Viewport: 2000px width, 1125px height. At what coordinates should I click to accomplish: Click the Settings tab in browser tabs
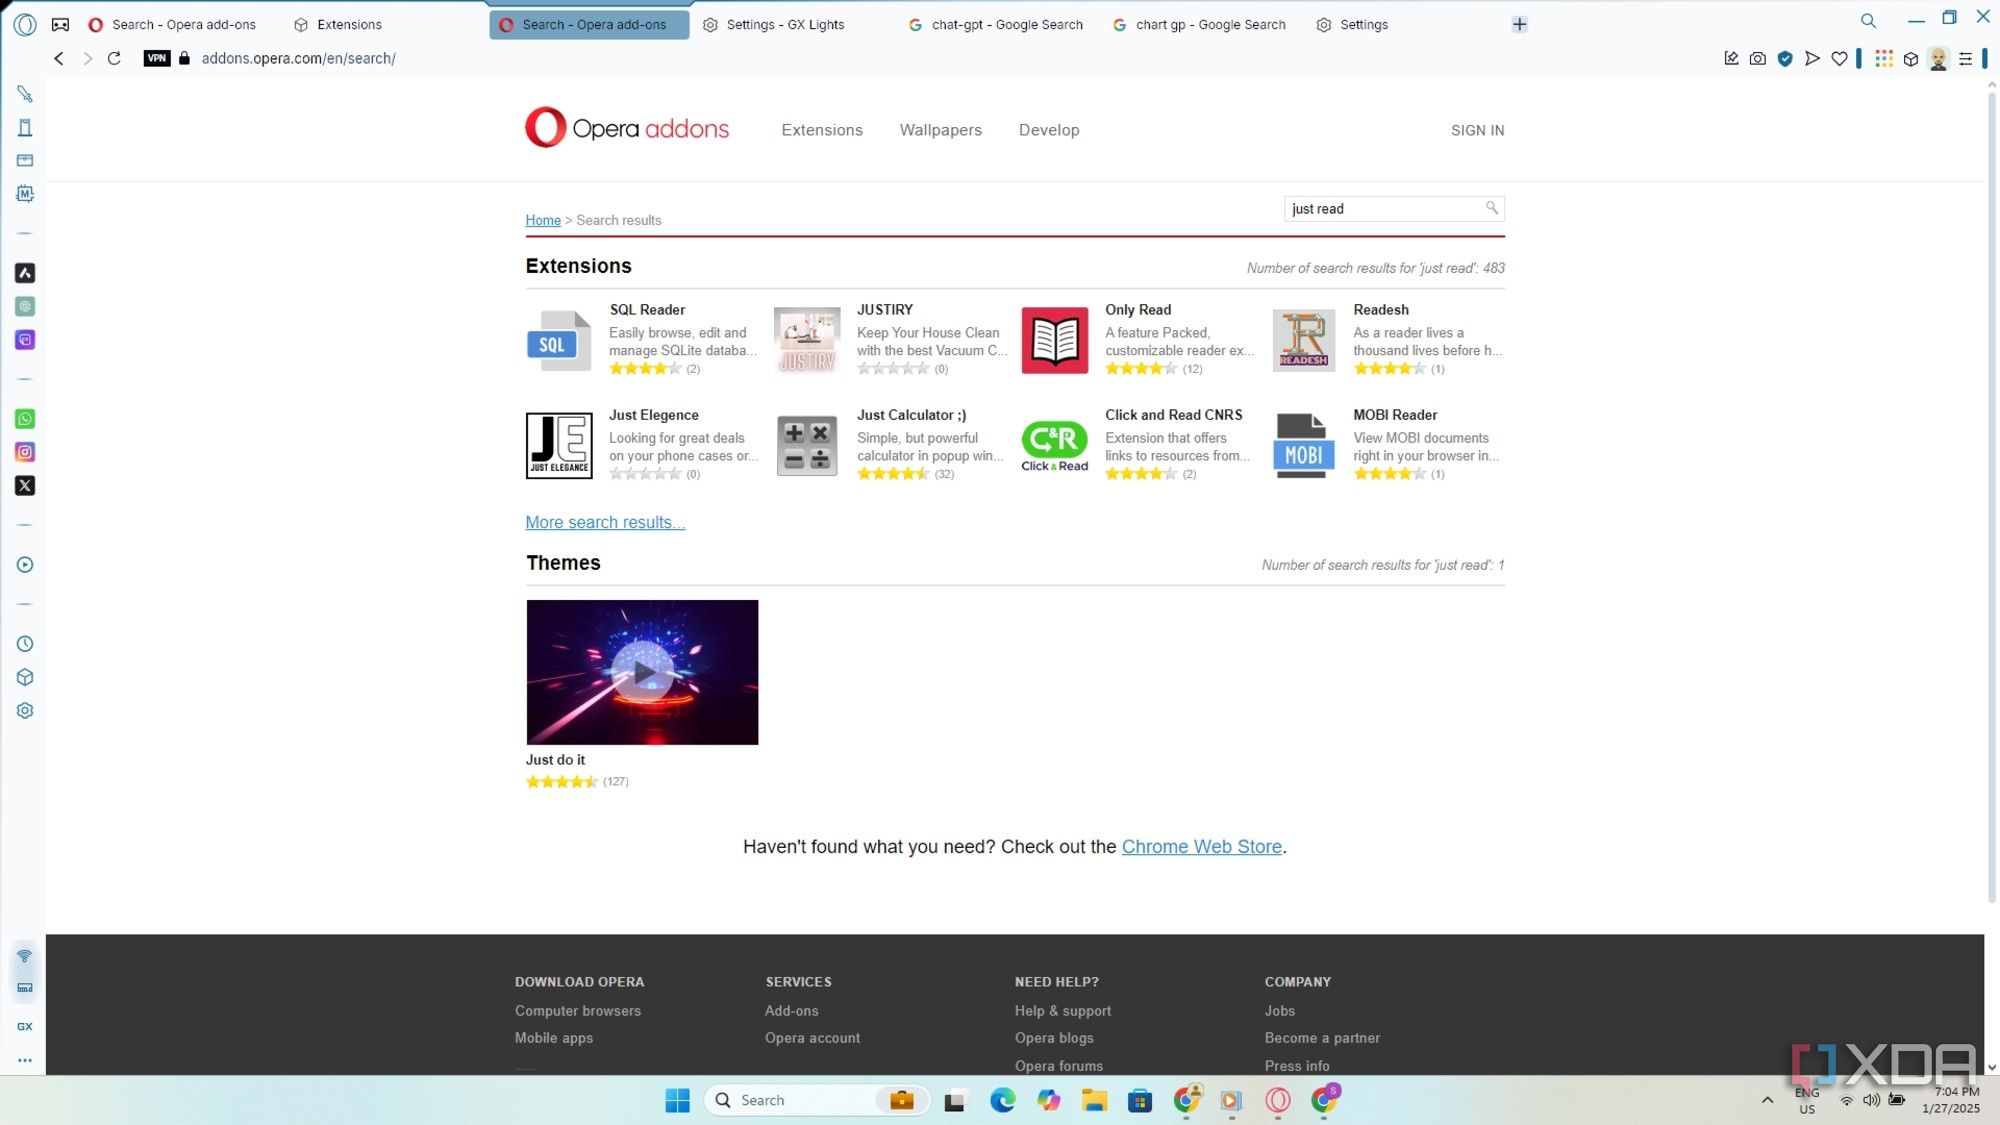(x=1363, y=23)
